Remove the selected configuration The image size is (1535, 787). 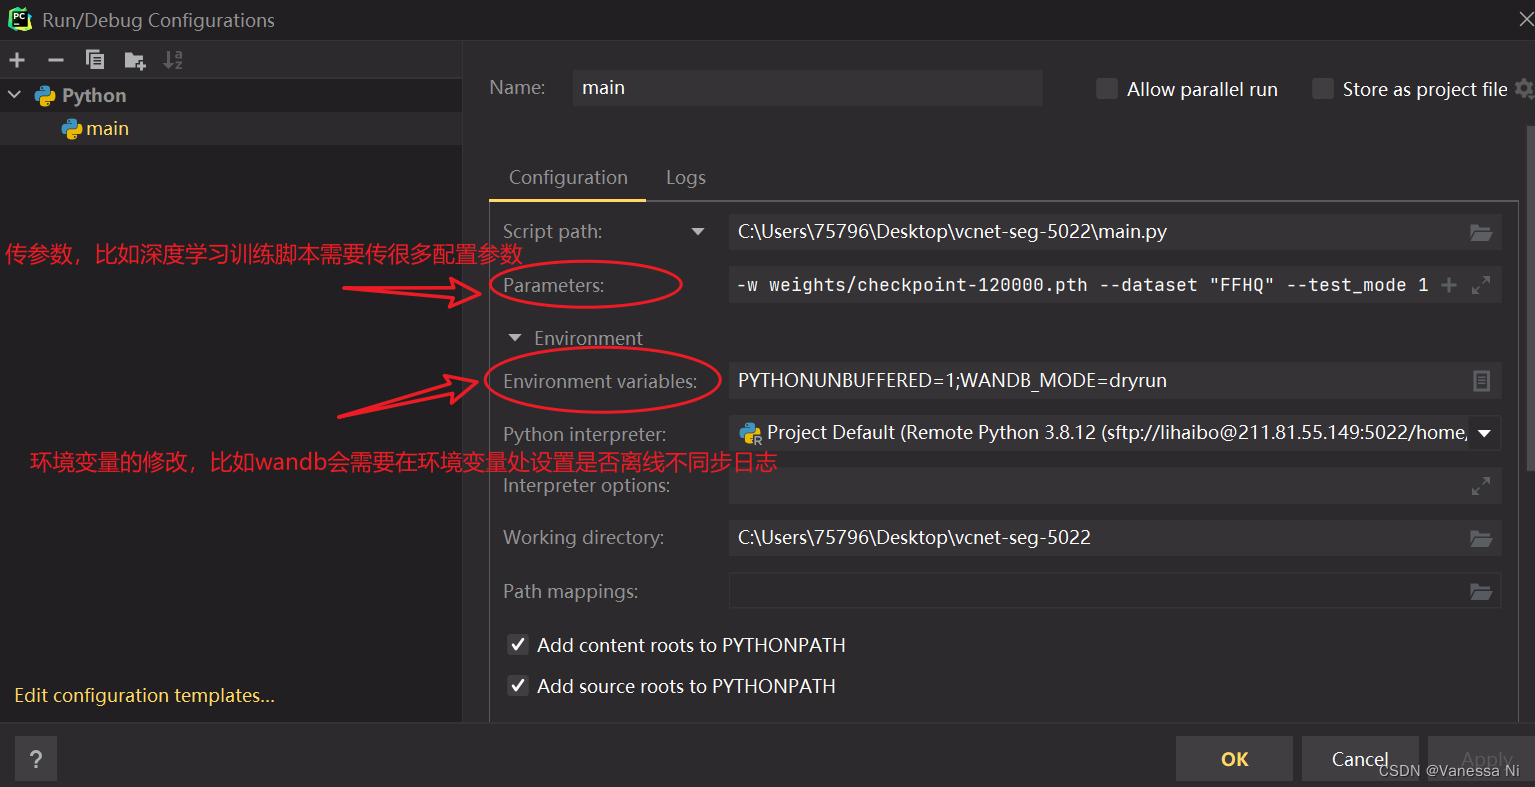(55, 60)
